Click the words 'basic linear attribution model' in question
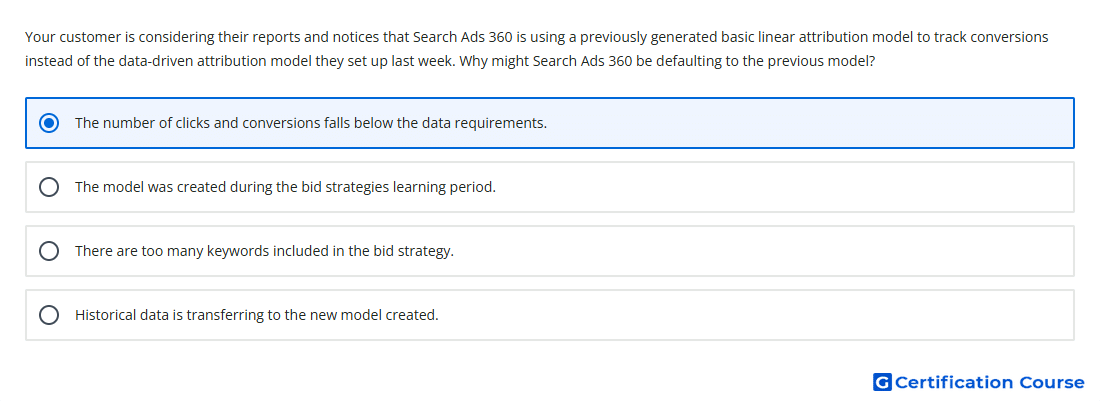 tap(817, 36)
